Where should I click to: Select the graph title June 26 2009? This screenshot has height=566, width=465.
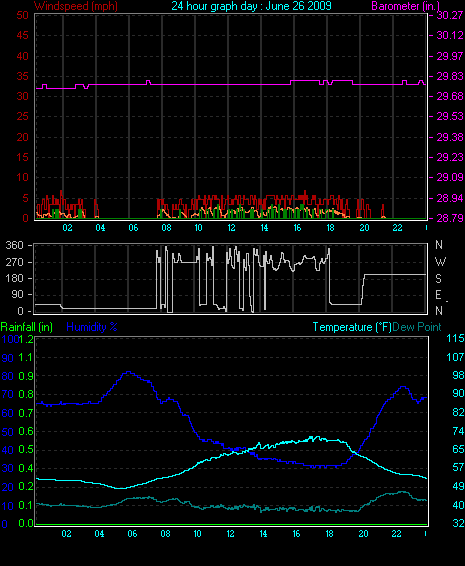click(x=251, y=6)
